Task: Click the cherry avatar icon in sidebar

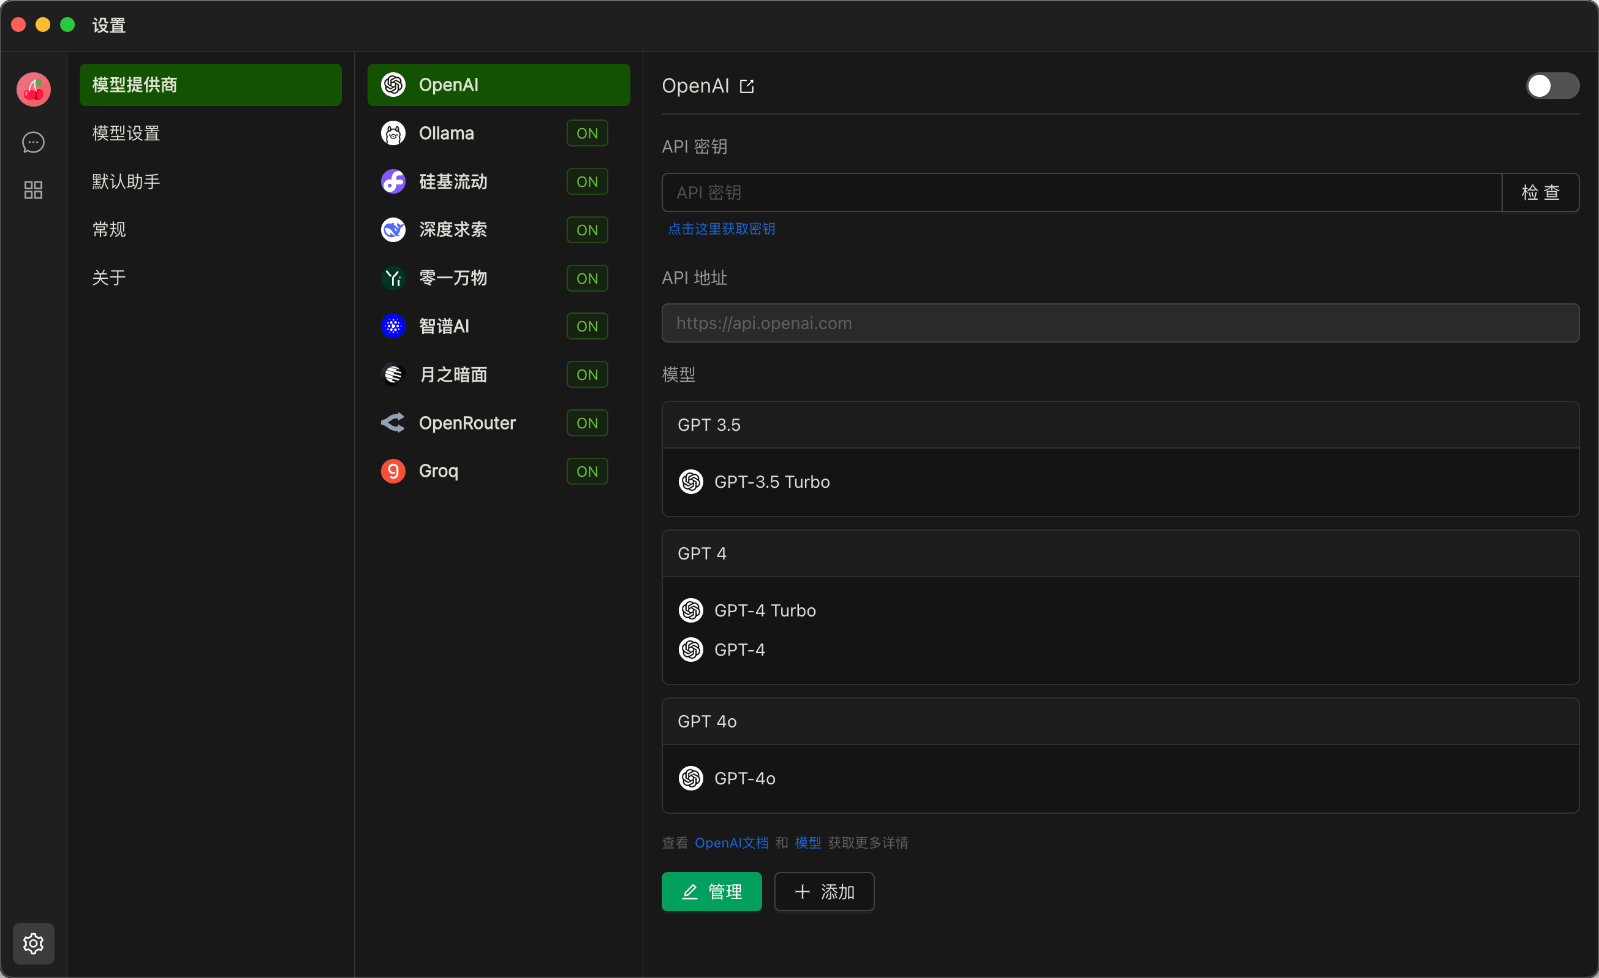Action: (x=34, y=89)
